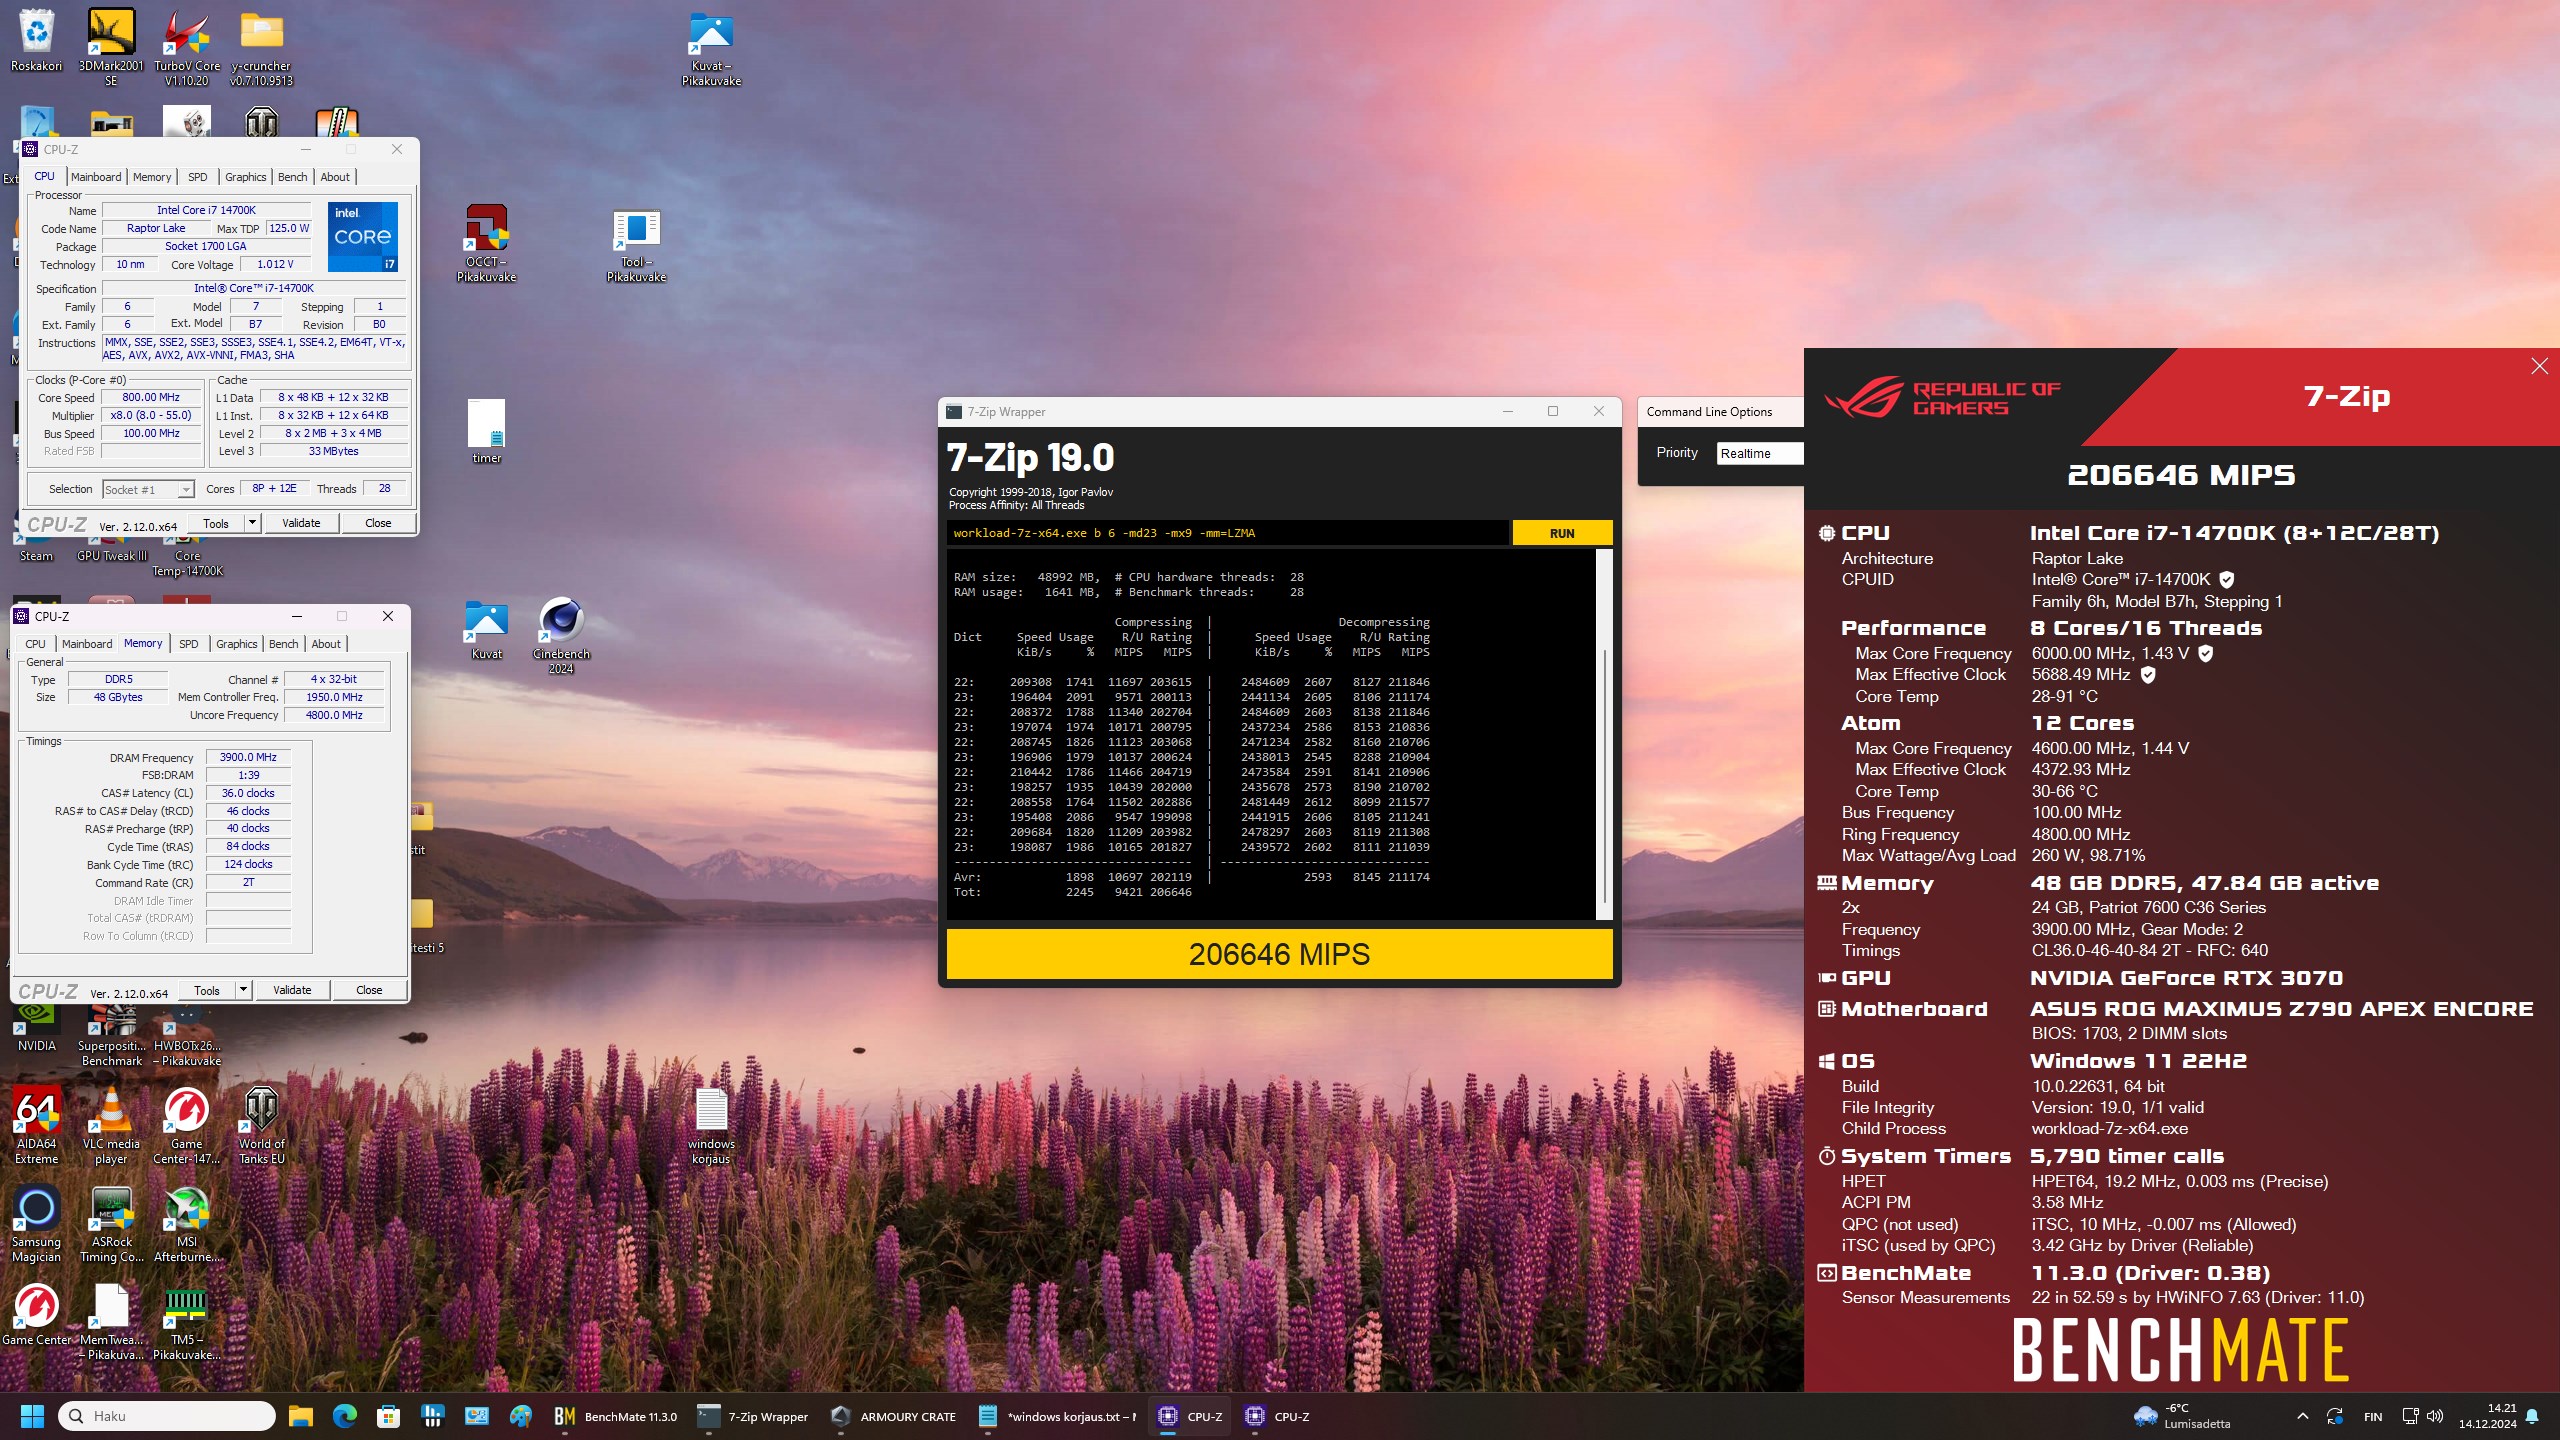2560x1440 pixels.
Task: Click Close button in upper CPU-Z window
Action: click(378, 523)
